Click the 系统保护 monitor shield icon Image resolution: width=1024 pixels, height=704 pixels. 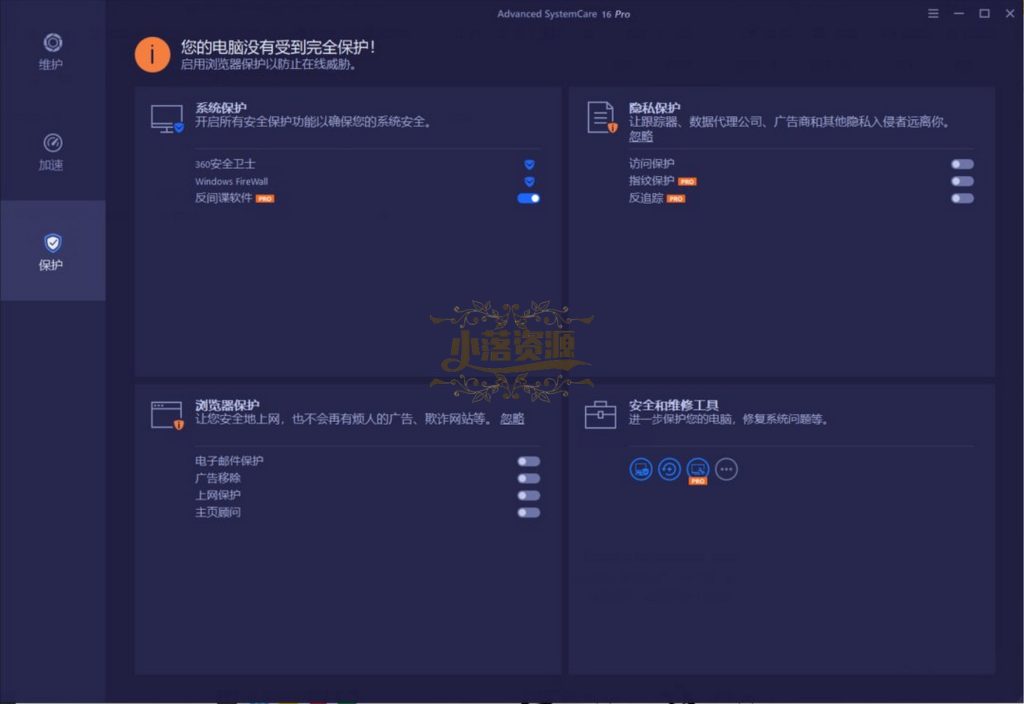[x=167, y=119]
